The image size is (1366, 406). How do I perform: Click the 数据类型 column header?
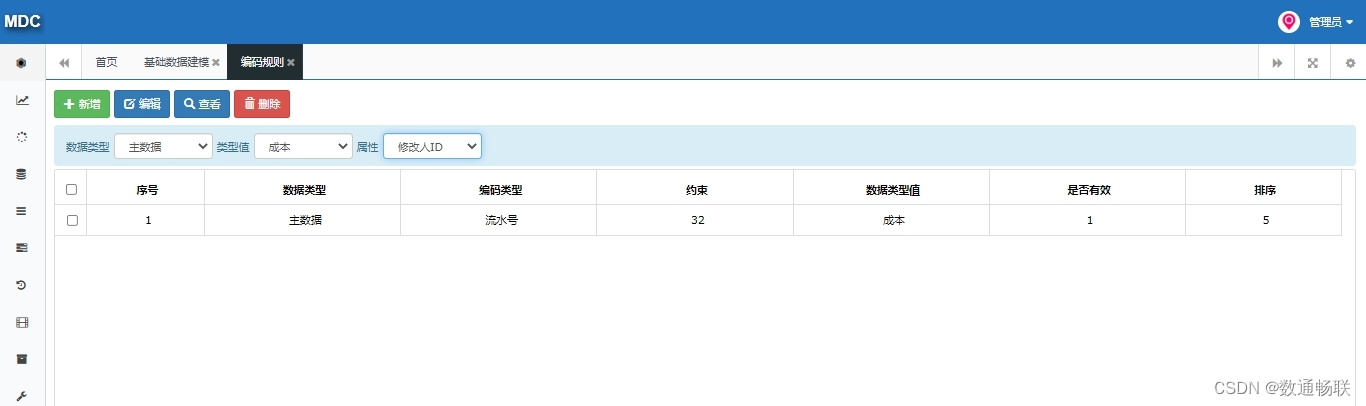click(x=304, y=189)
